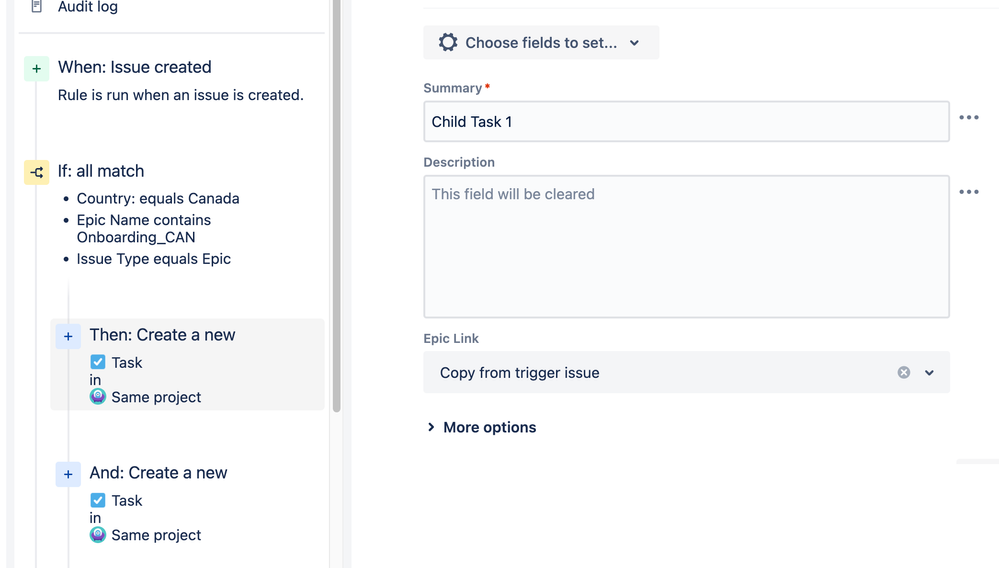The height and width of the screenshot is (568, 999).
Task: Click the Task checkbox icon under Then
Action: tap(98, 363)
